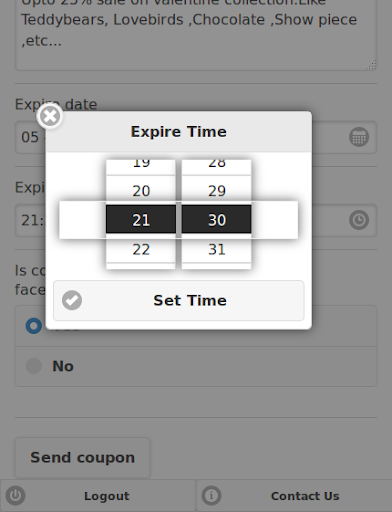
Task: Click the coupon description text area
Action: tap(196, 33)
